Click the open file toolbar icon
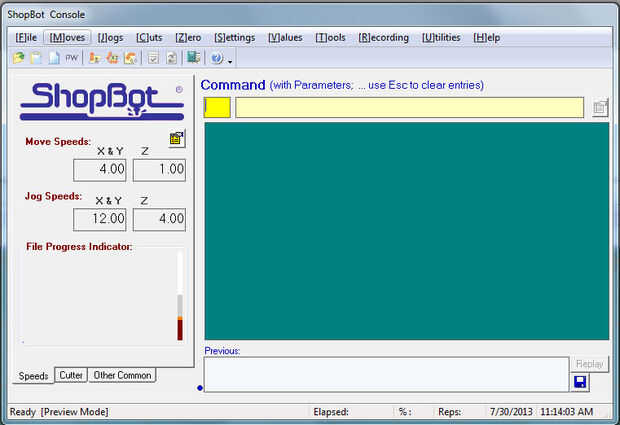Viewport: 620px width, 425px height. click(x=19, y=58)
